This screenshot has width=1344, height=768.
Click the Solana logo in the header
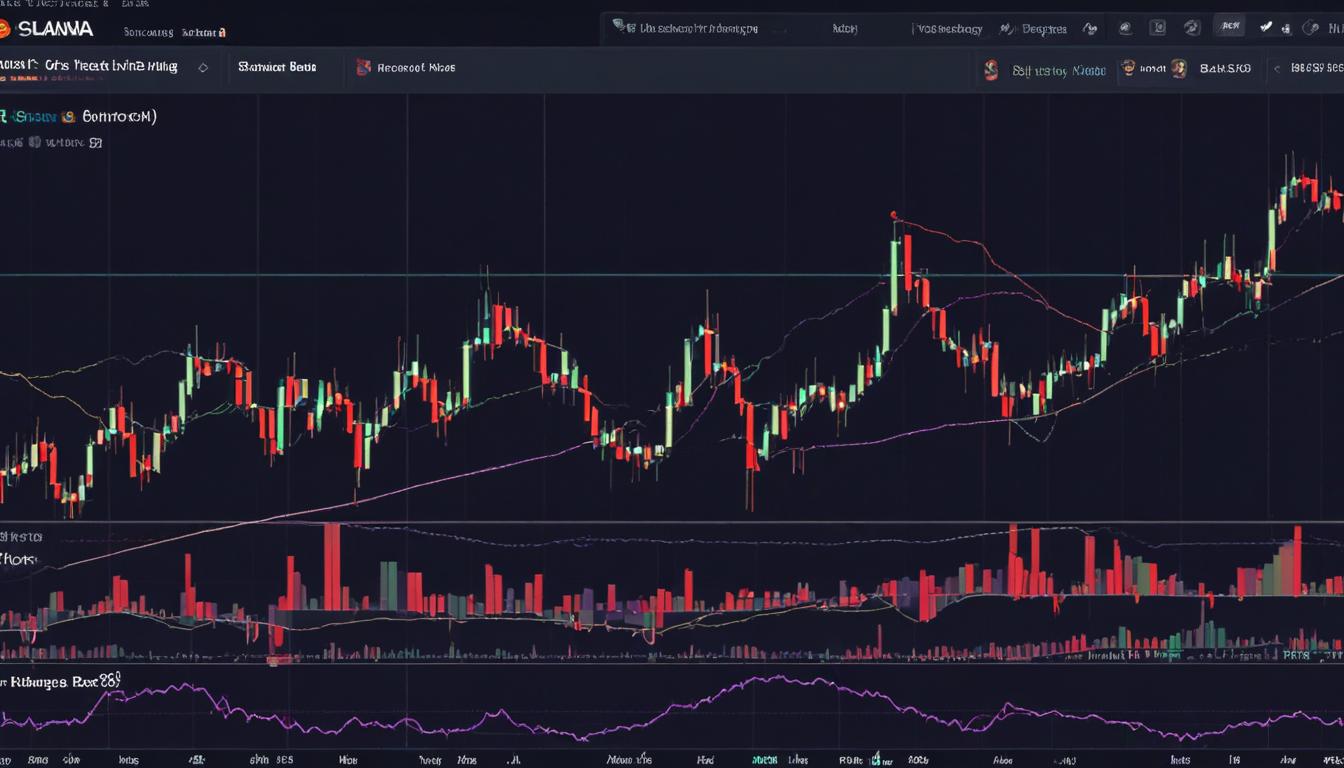click(x=10, y=28)
